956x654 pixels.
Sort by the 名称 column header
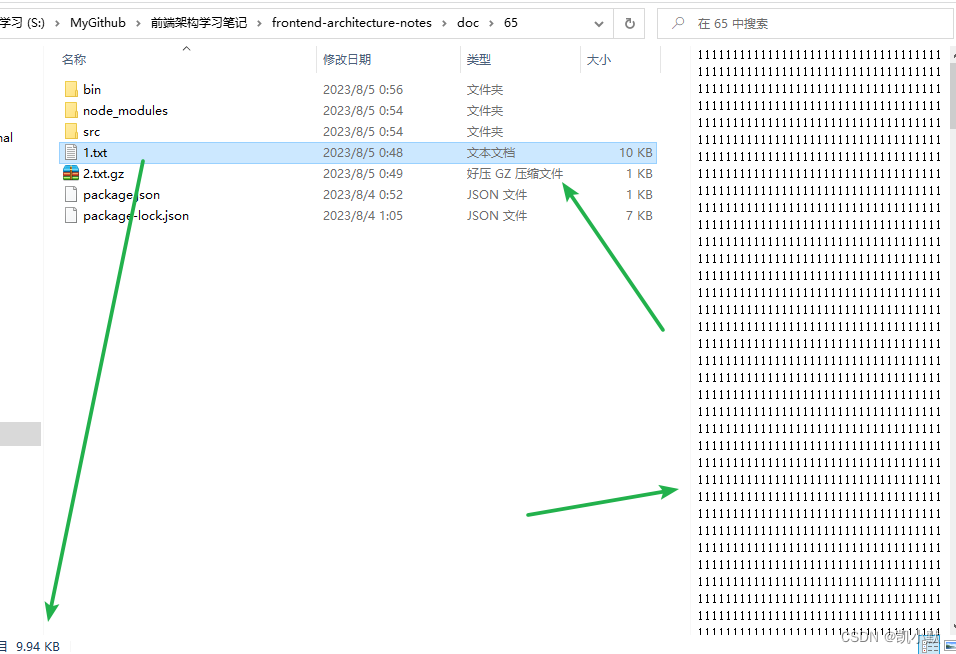tap(74, 60)
